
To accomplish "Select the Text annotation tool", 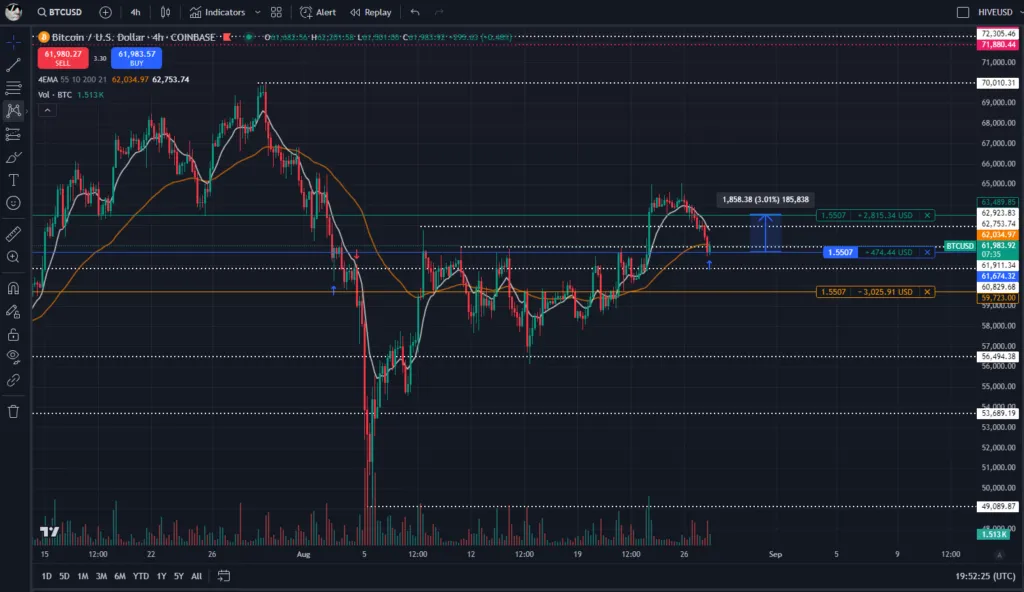I will (13, 180).
